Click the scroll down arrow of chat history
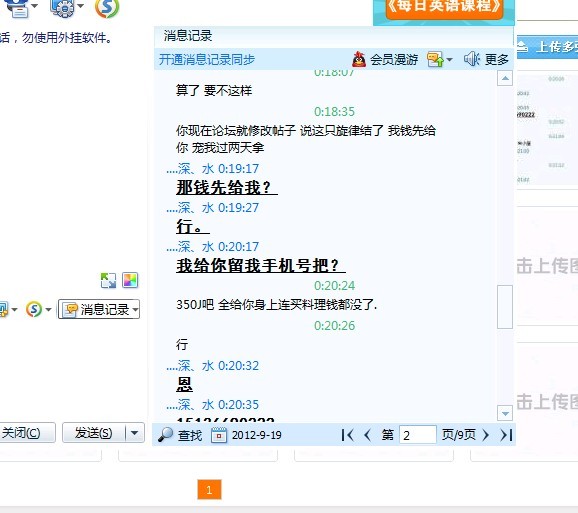The width and height of the screenshot is (578, 513). [505, 413]
